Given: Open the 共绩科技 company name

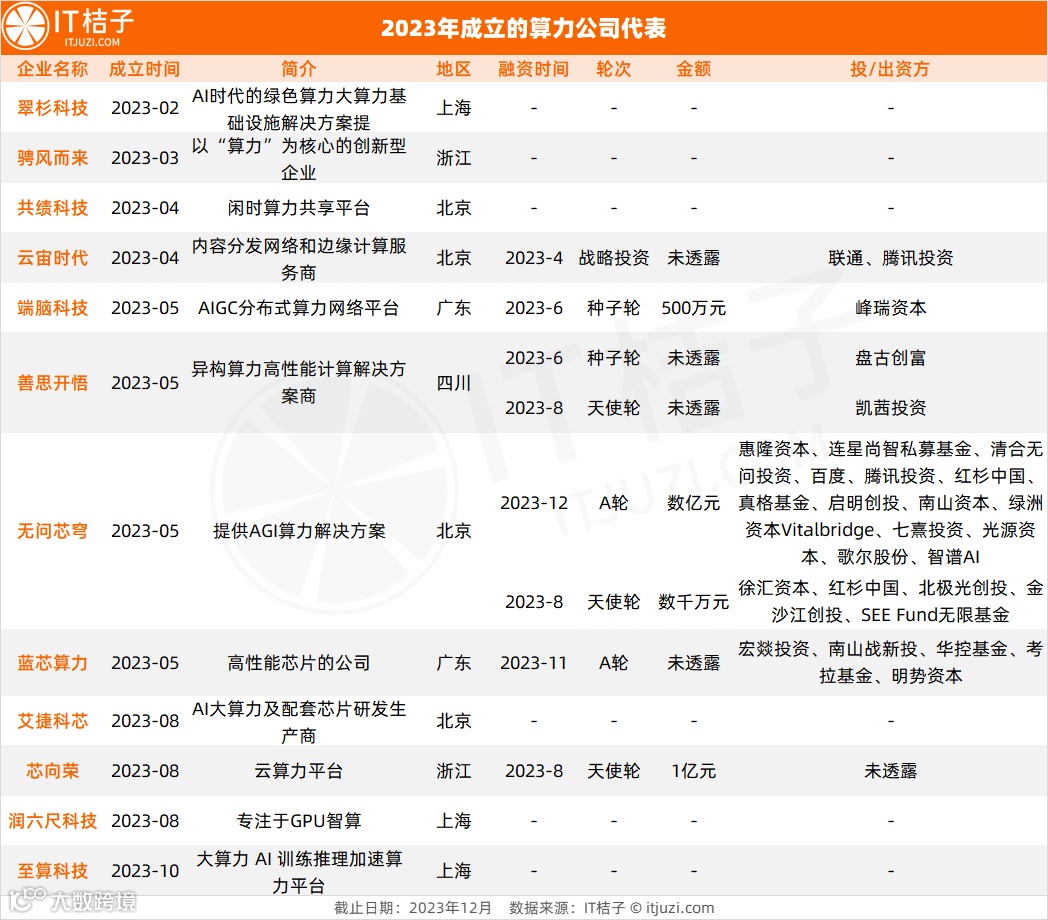Looking at the screenshot, I should (x=52, y=208).
